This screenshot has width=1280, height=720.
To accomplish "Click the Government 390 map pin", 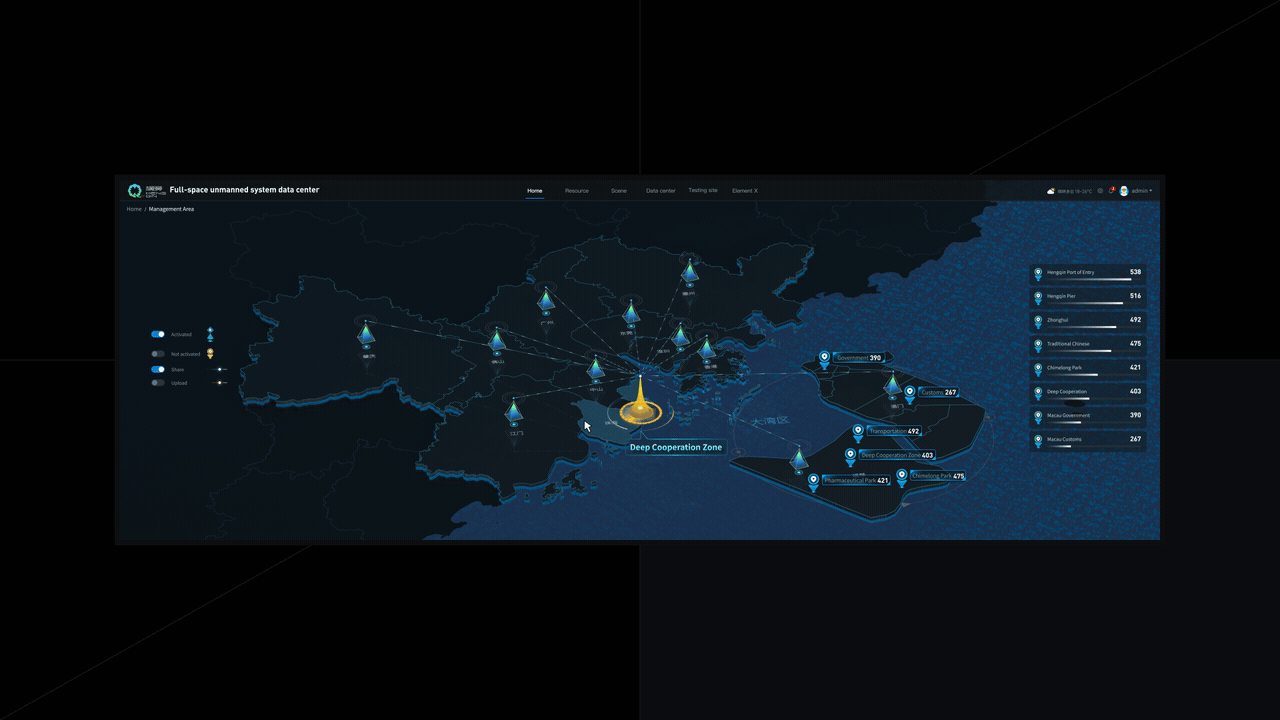I will (x=824, y=359).
